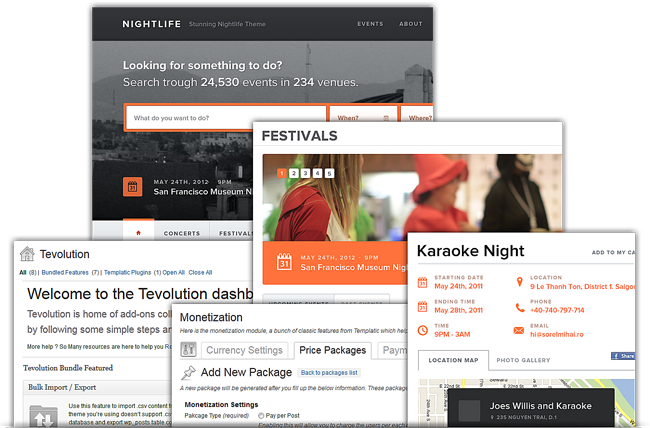Click the NIGHTLIFE site logo
The height and width of the screenshot is (428, 650).
151,24
